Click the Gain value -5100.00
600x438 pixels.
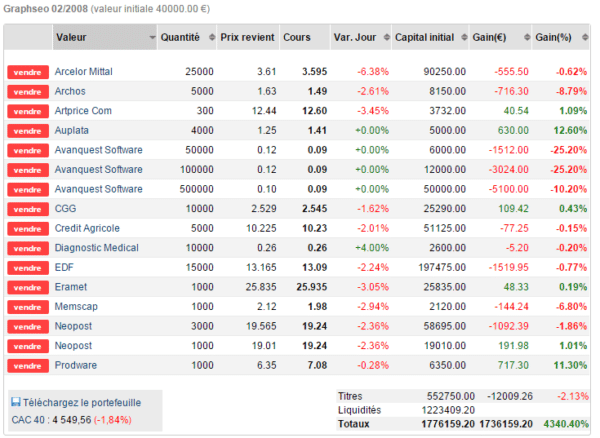click(x=509, y=189)
